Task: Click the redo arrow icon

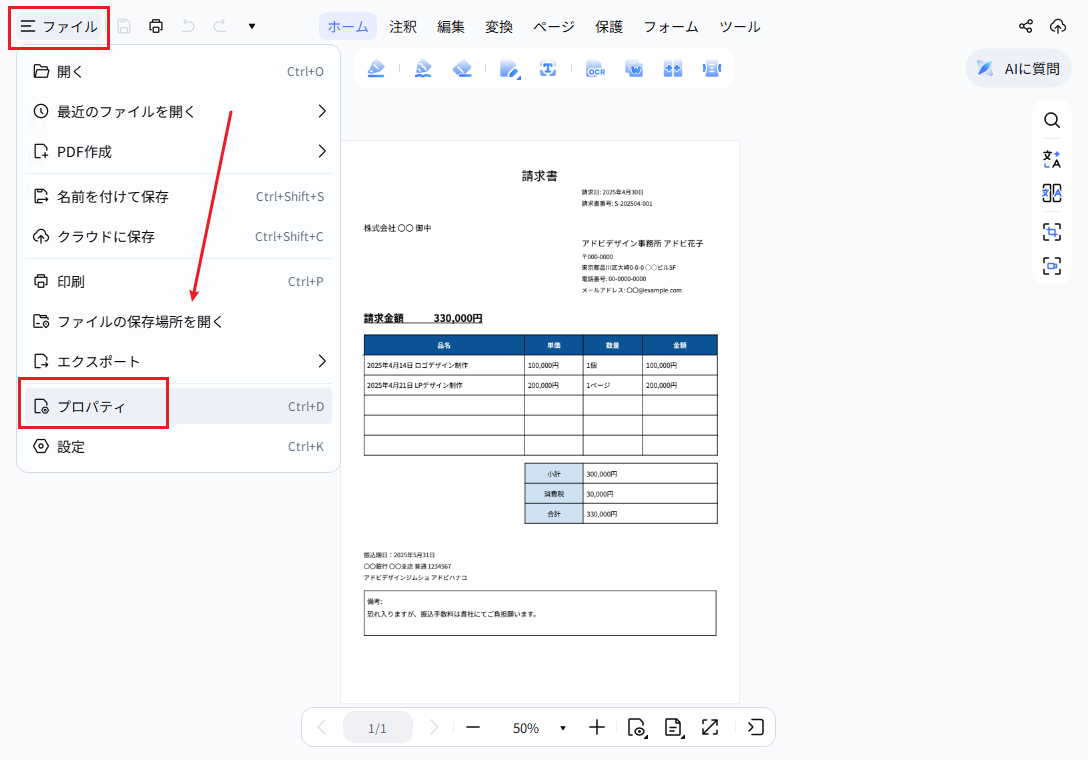Action: pos(220,26)
